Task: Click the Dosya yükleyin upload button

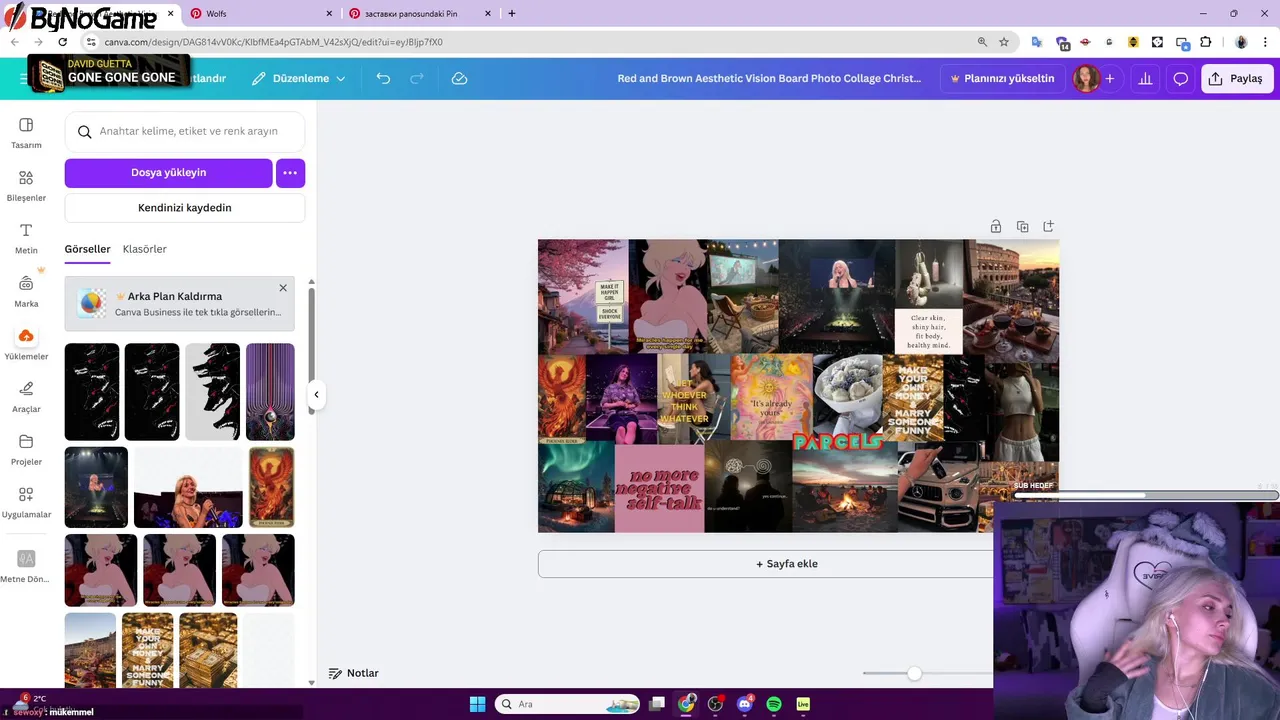Action: (168, 173)
